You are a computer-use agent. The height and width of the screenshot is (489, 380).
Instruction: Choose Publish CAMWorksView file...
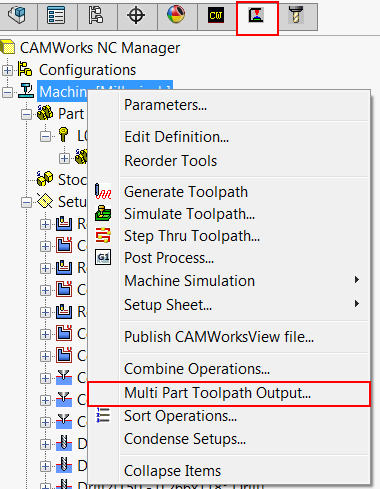pos(219,337)
